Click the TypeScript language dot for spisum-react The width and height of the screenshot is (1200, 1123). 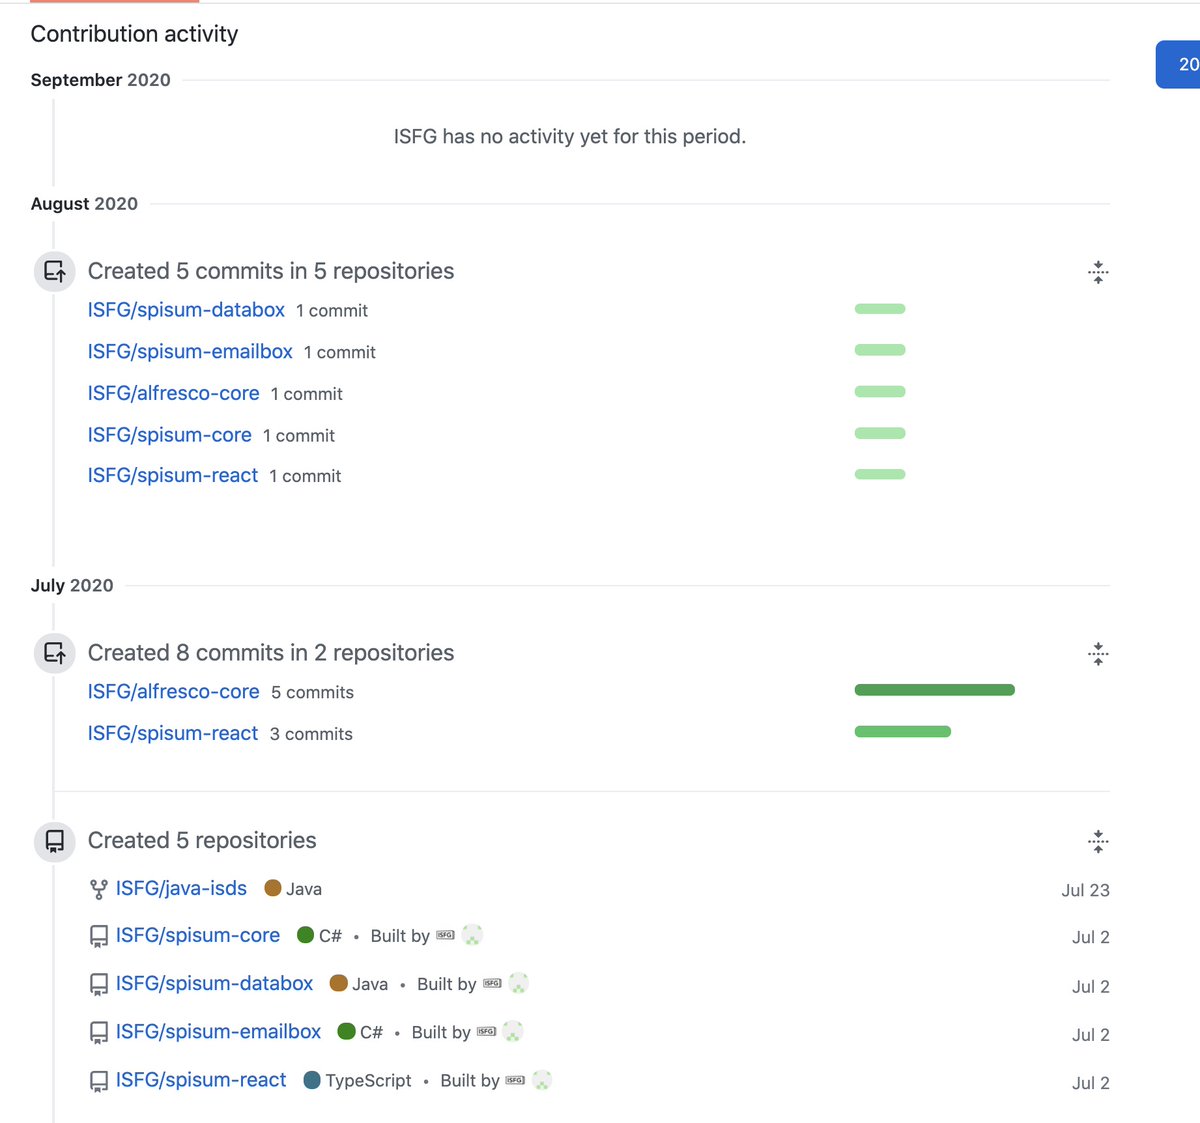[x=312, y=1080]
